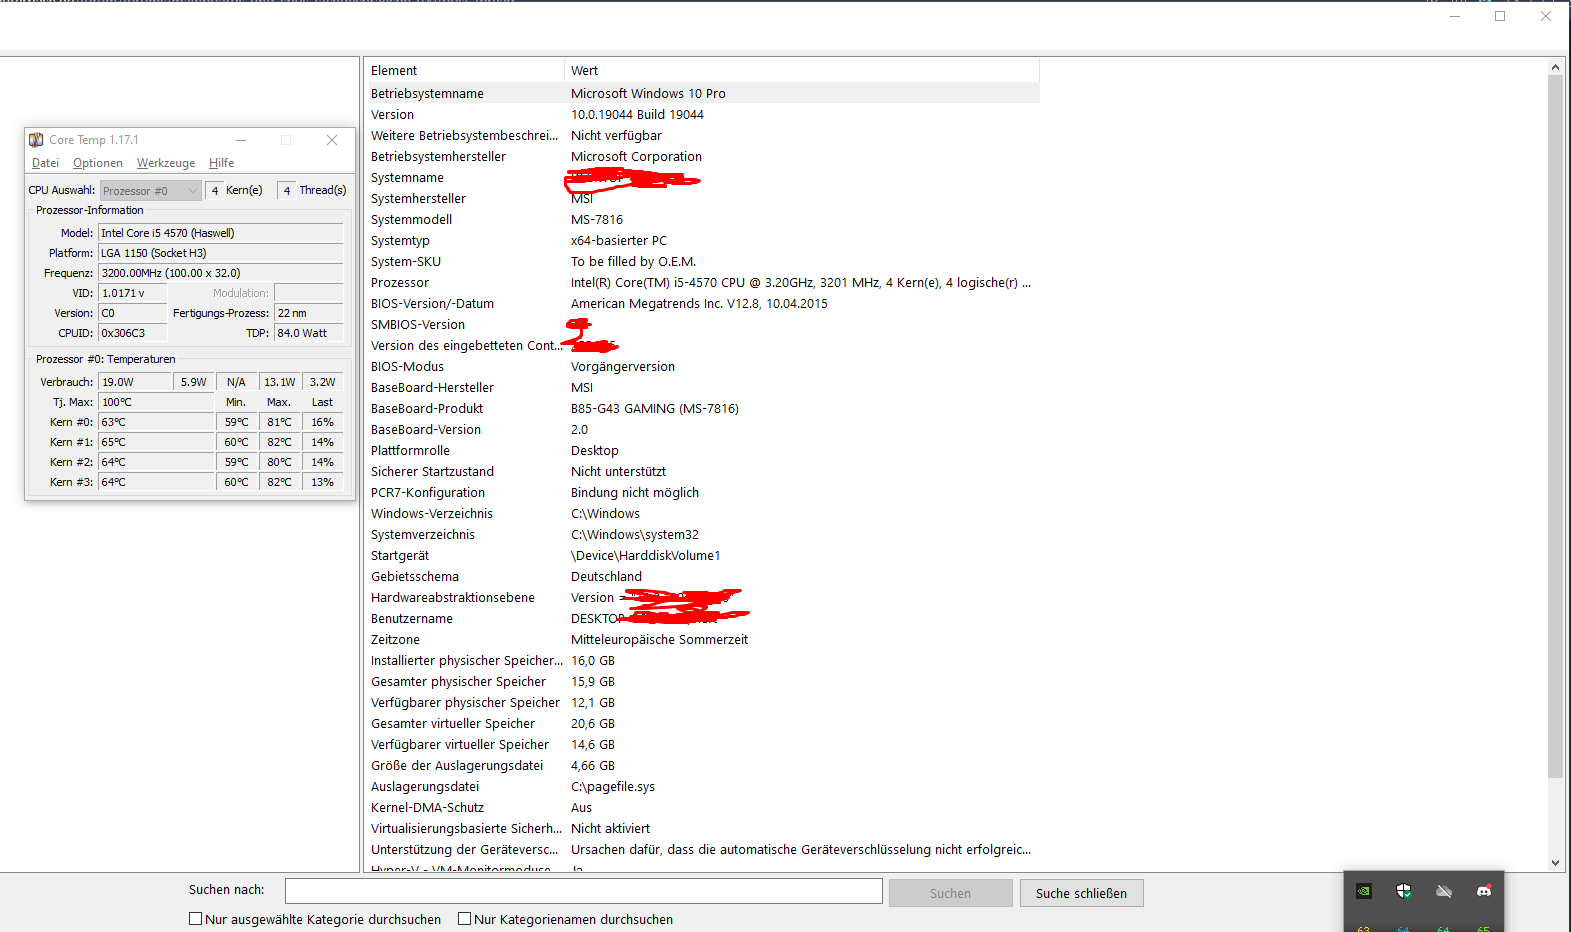Select the Plattformrolle Desktop row
The image size is (1571, 932).
click(x=702, y=450)
